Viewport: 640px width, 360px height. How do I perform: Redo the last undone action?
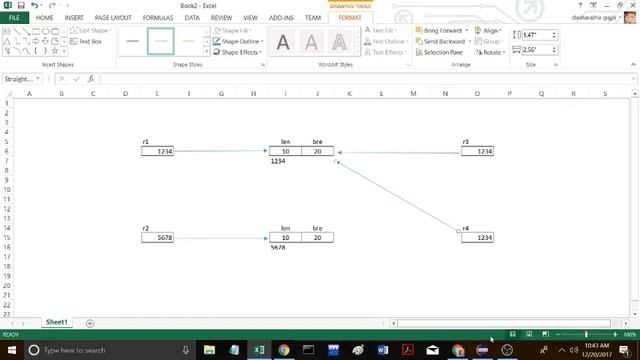52,5
